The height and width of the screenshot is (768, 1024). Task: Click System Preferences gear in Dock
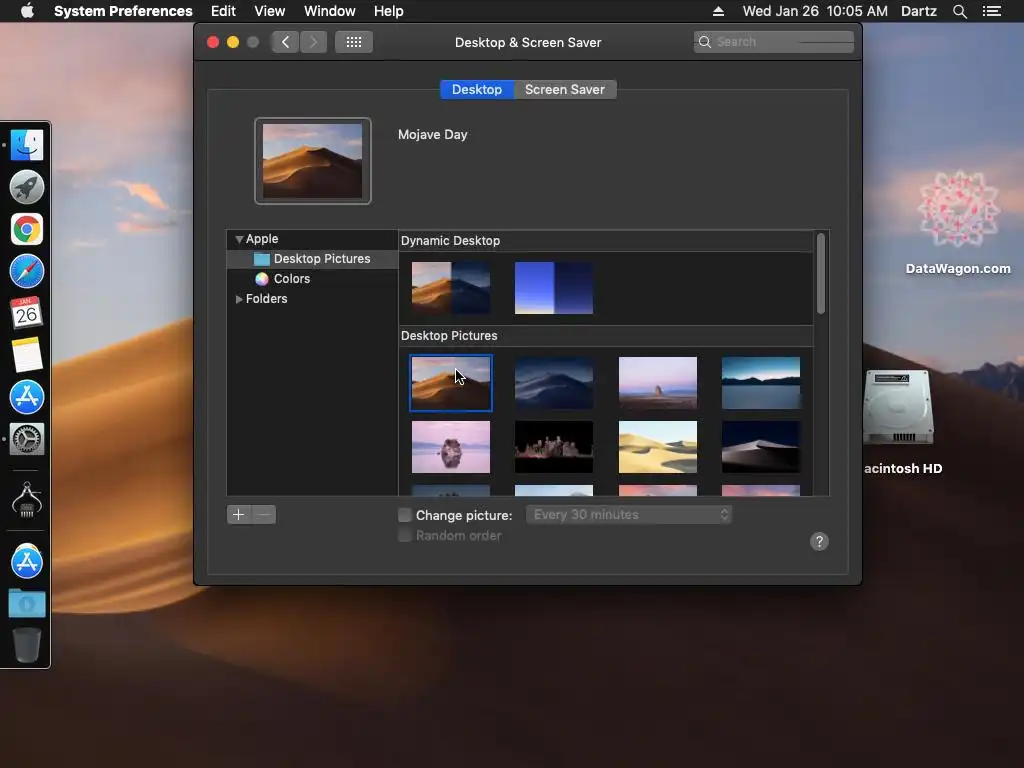click(27, 439)
